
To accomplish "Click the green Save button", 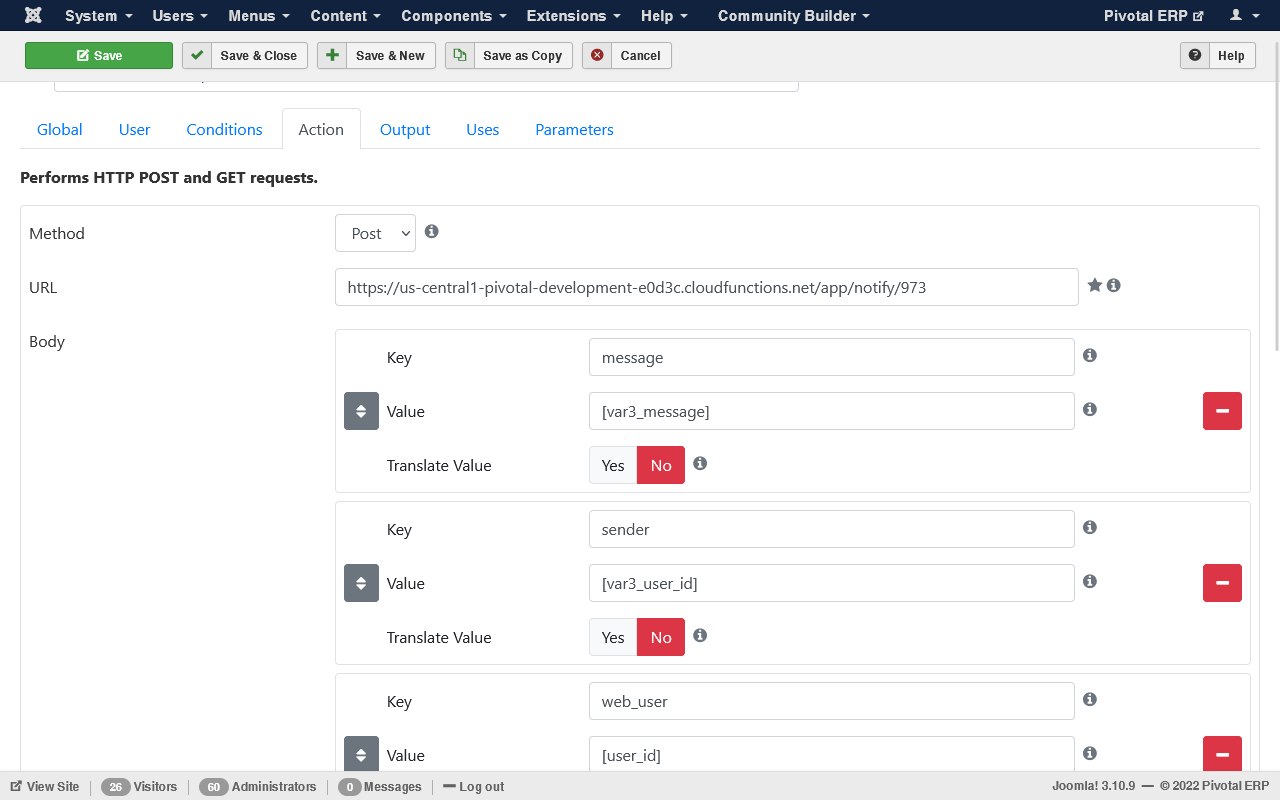I will [99, 55].
